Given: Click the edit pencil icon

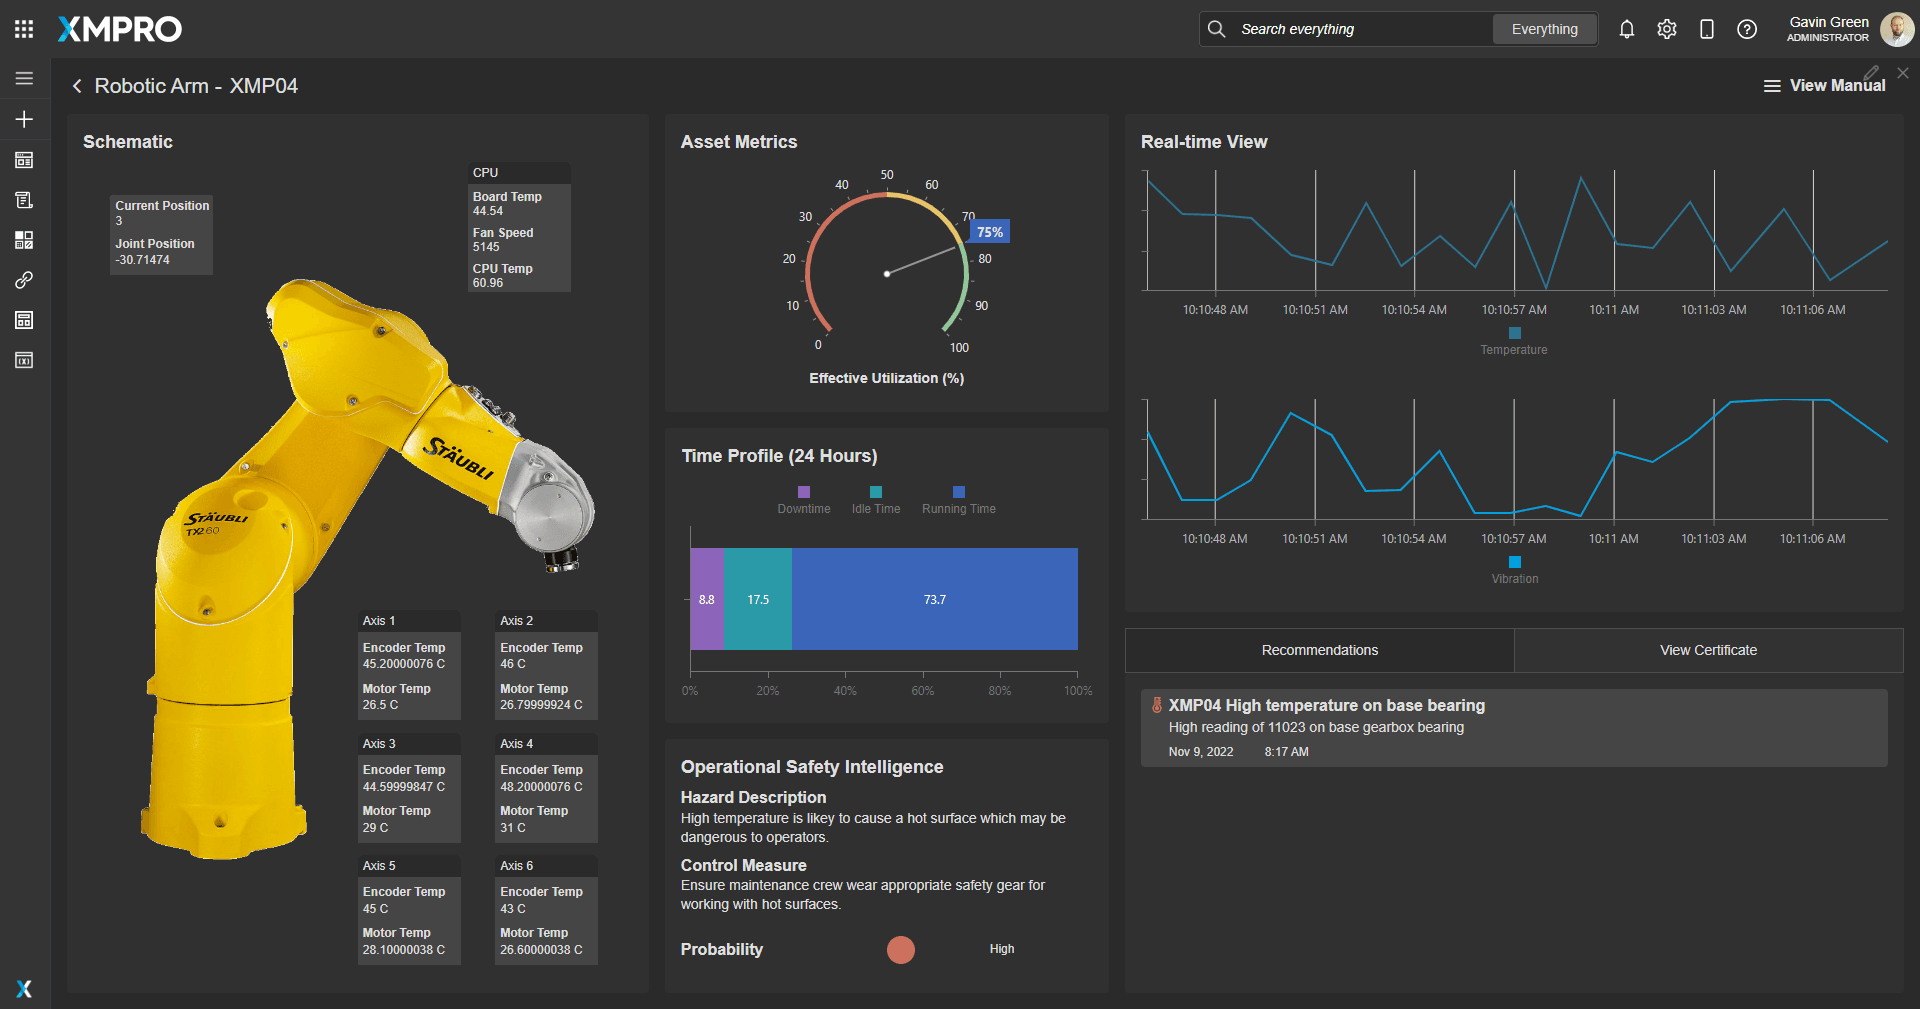Looking at the screenshot, I should pos(1872,73).
